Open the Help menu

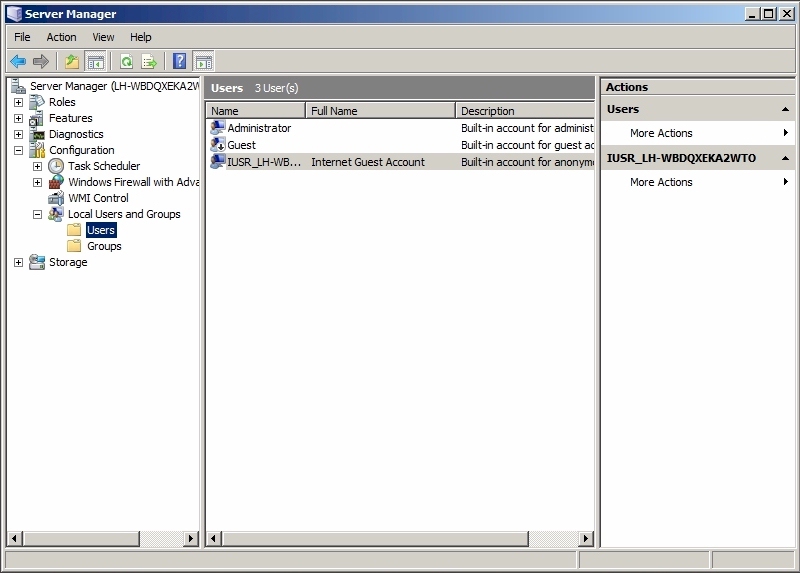point(140,37)
